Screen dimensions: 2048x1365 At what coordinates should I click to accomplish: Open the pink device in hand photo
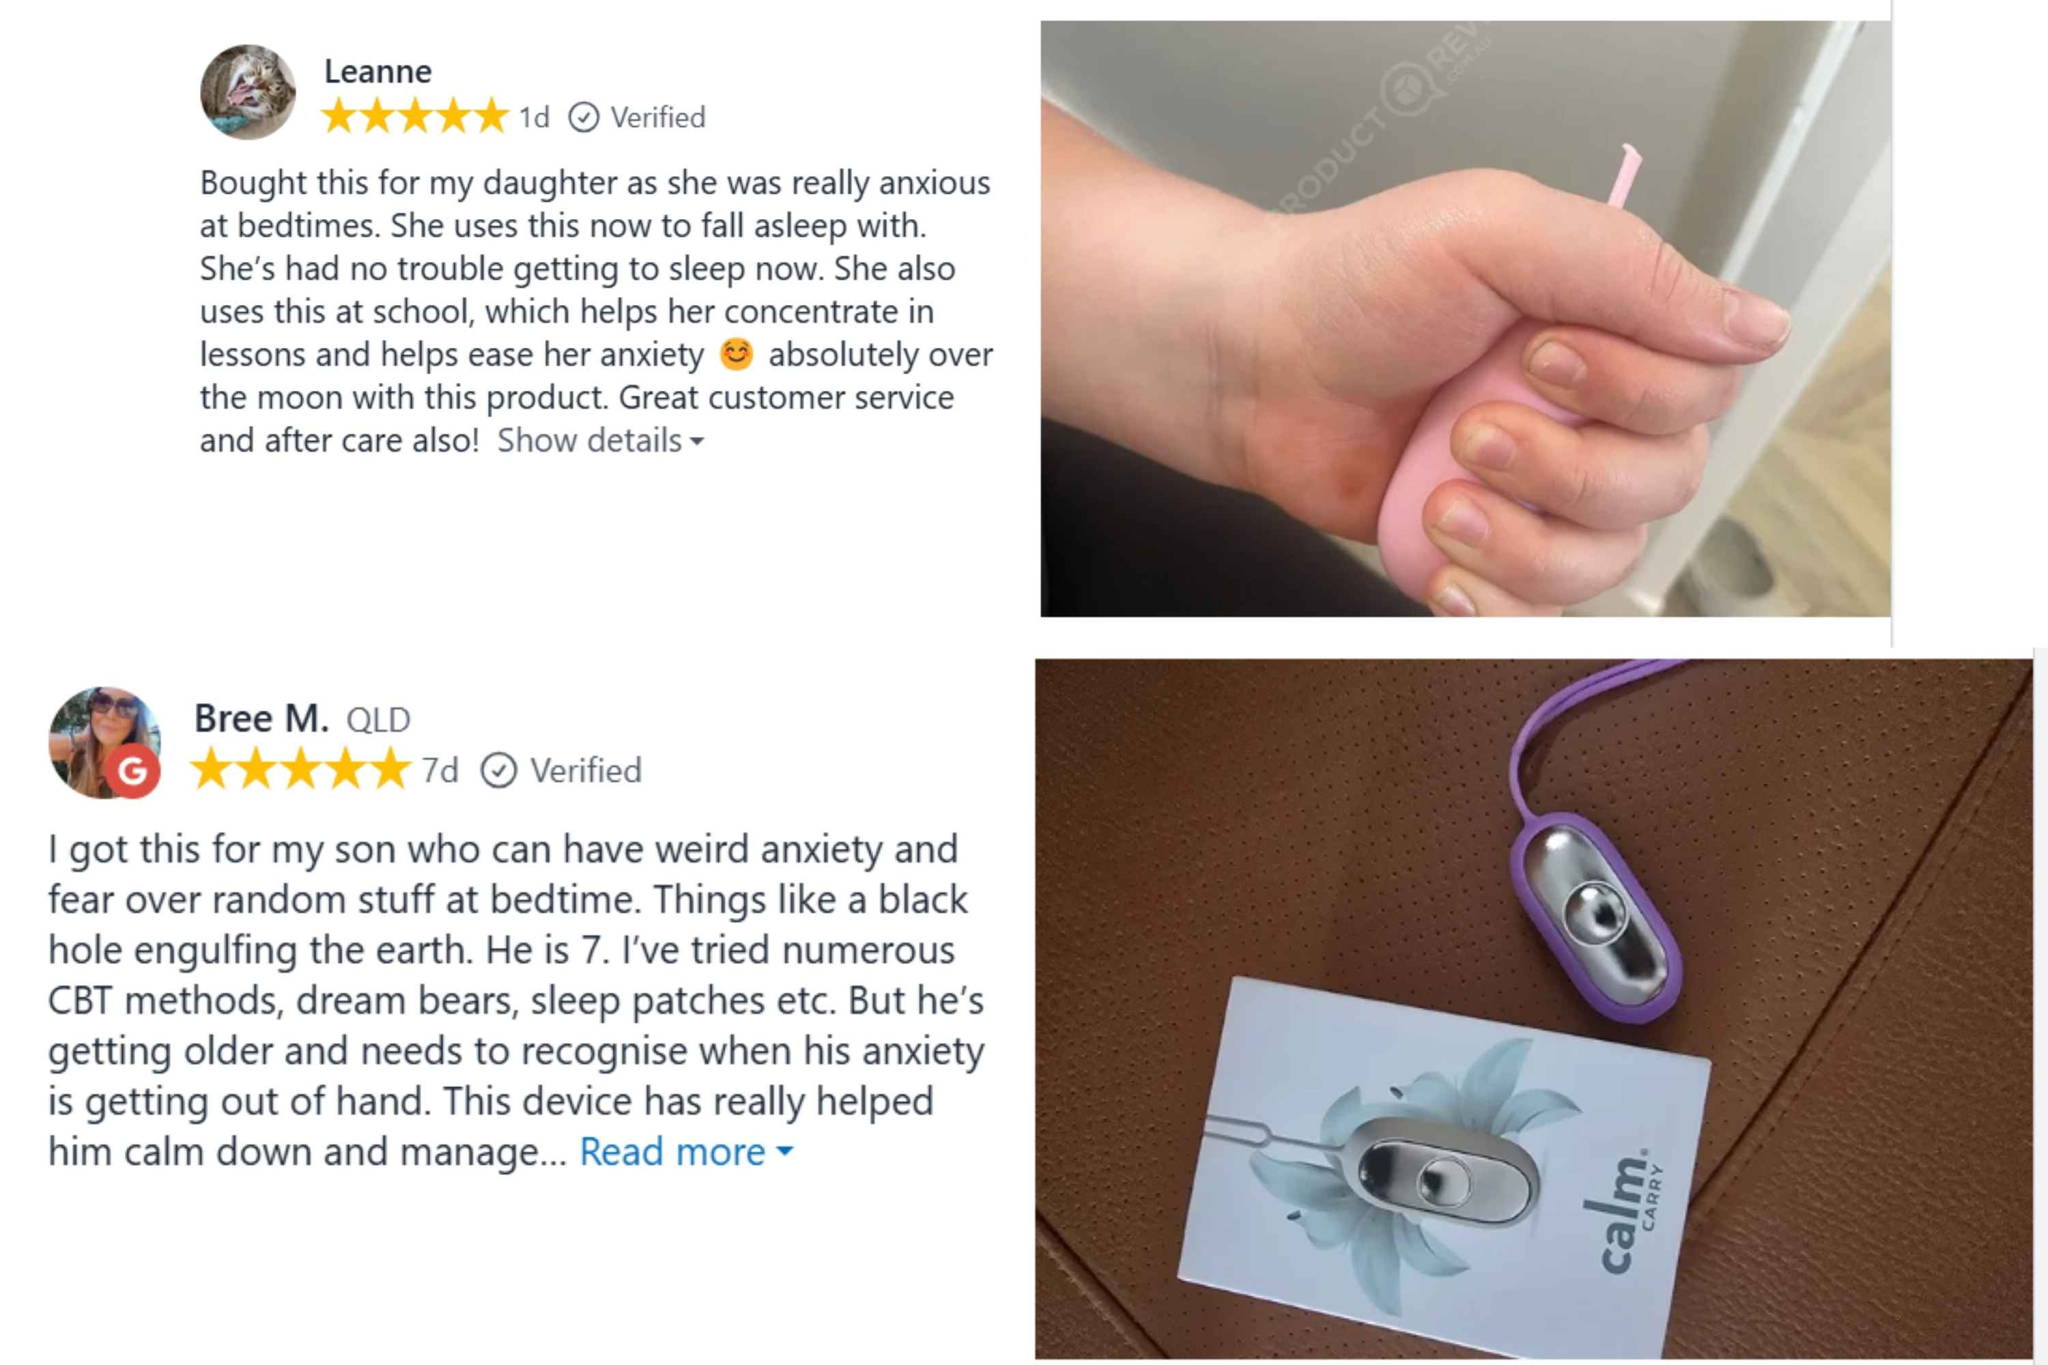coord(1465,318)
